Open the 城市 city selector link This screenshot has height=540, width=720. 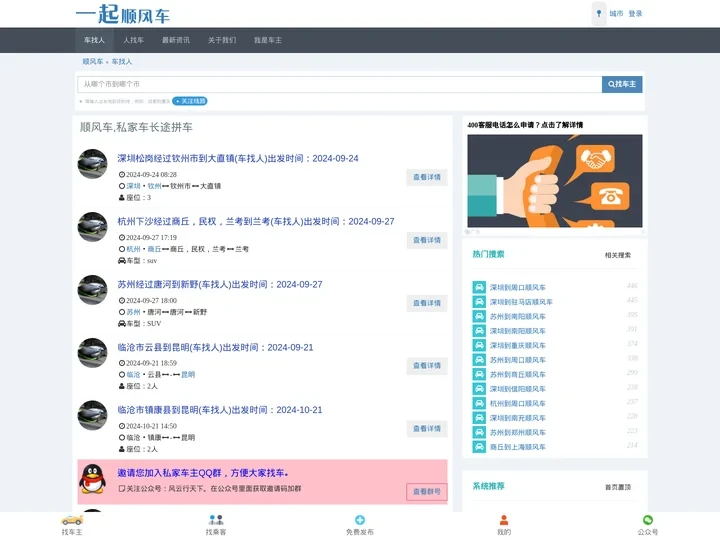tap(616, 14)
